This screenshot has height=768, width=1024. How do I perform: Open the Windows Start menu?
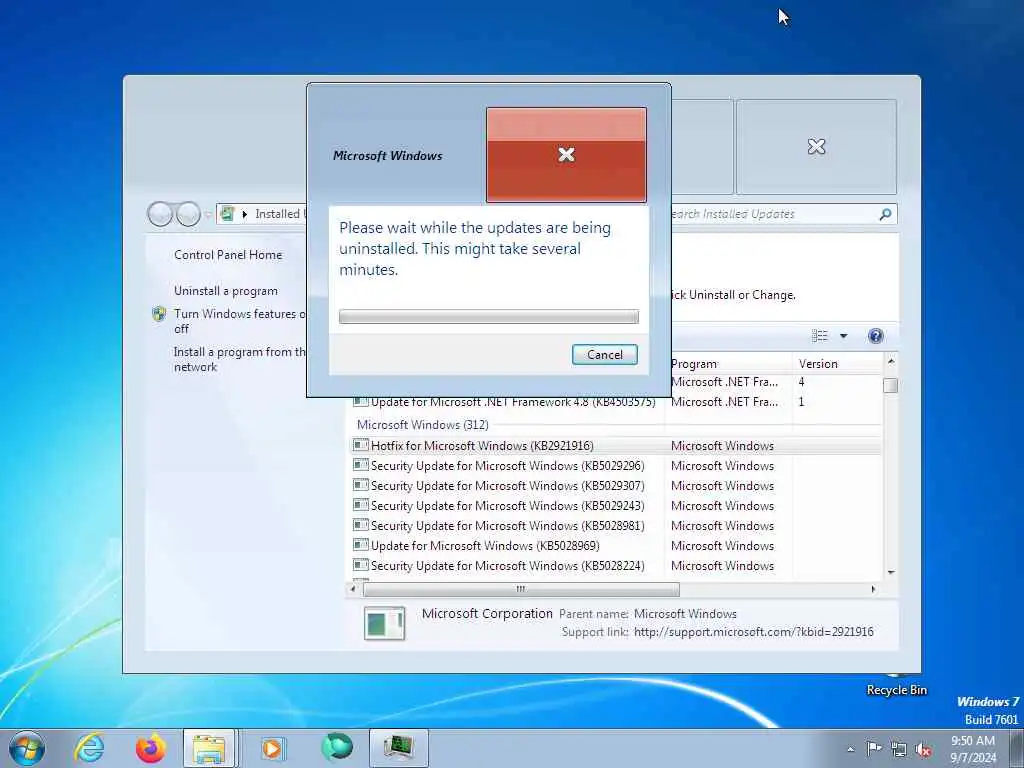pos(27,748)
